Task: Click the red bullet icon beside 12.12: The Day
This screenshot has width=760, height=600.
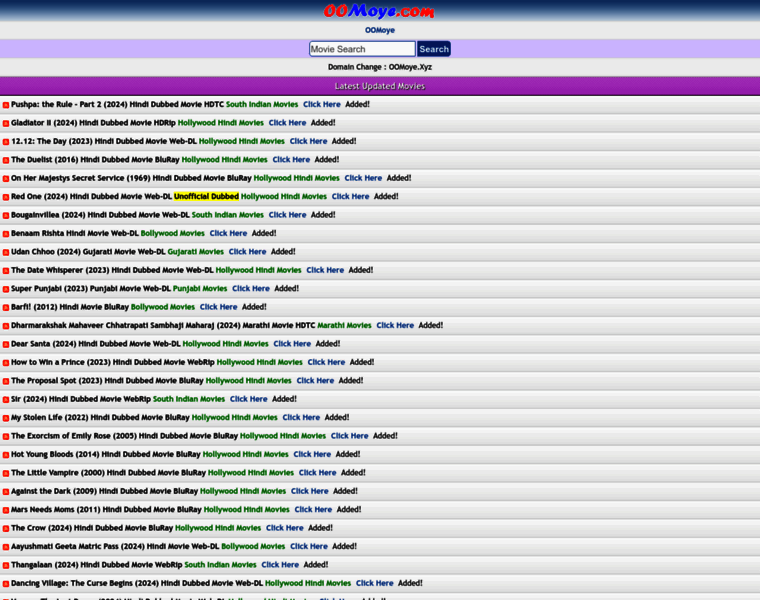Action: click(6, 142)
